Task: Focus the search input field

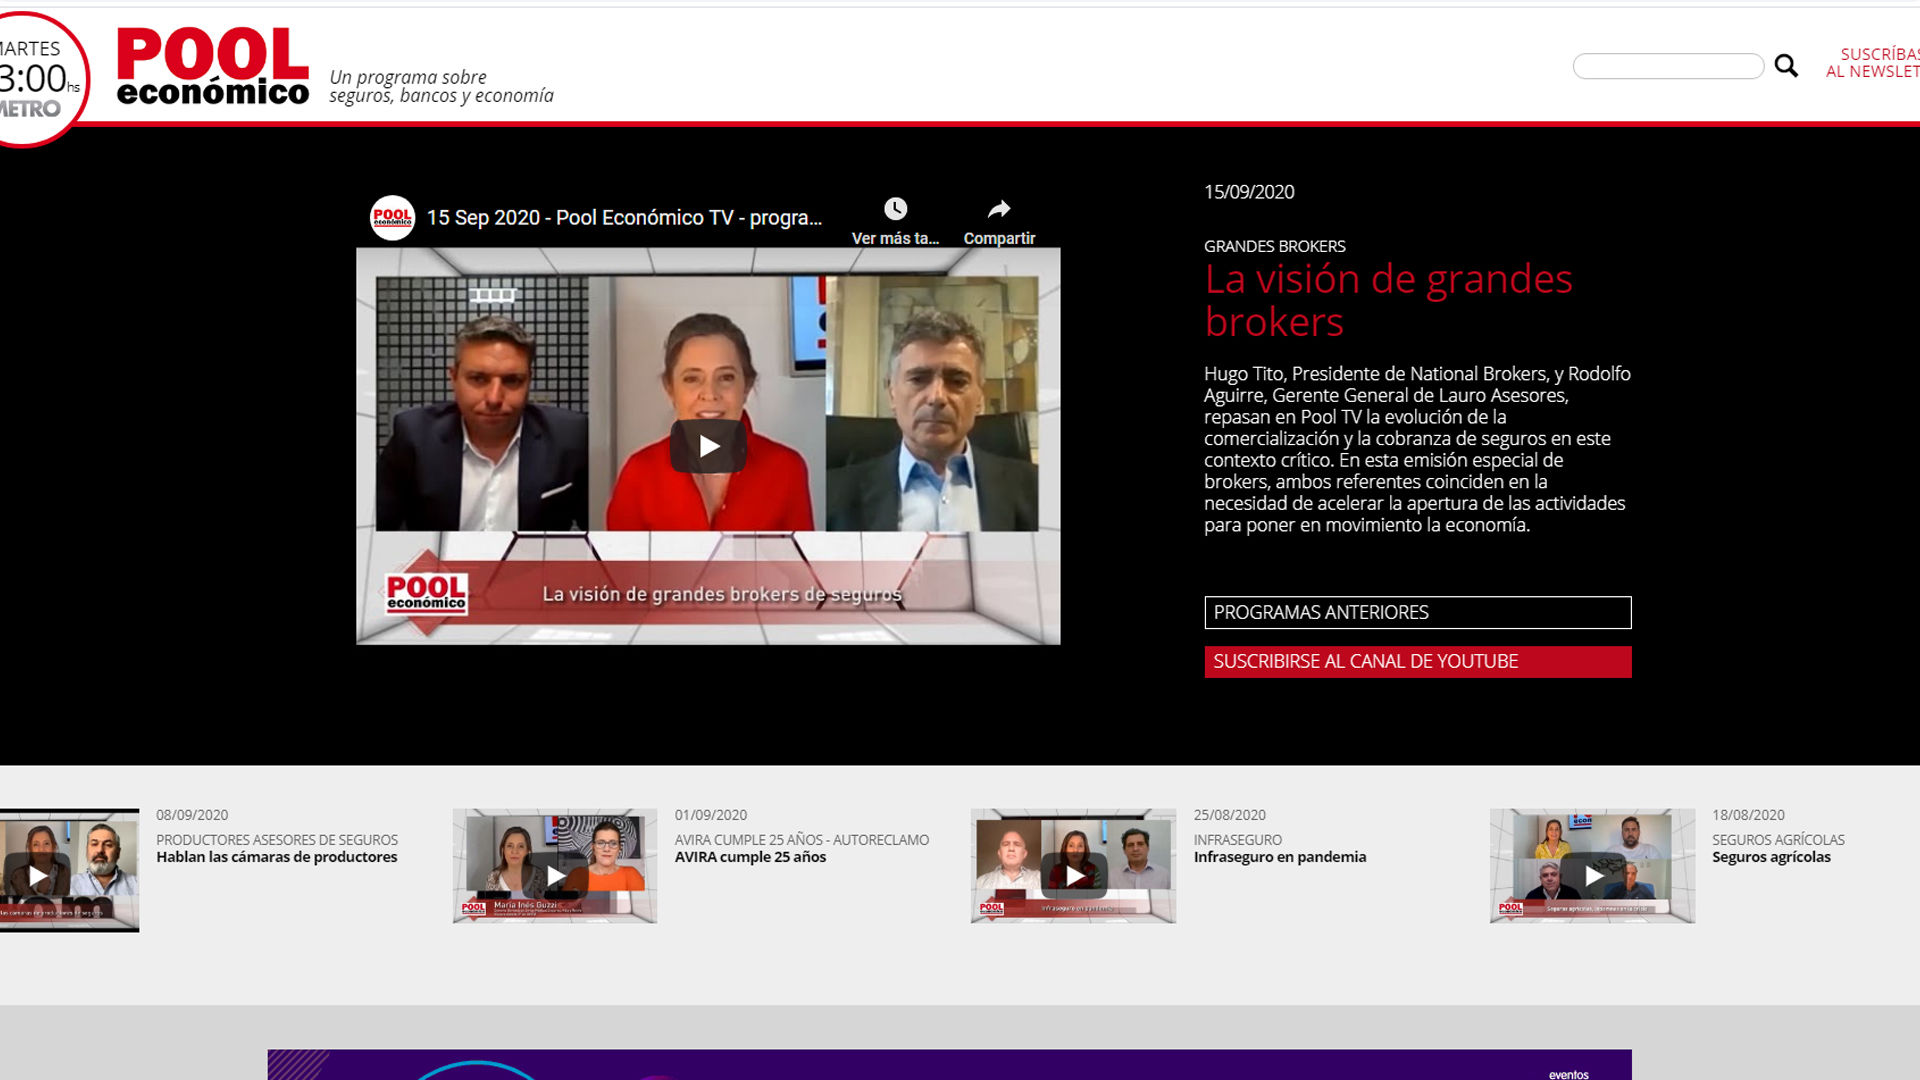Action: [1668, 66]
